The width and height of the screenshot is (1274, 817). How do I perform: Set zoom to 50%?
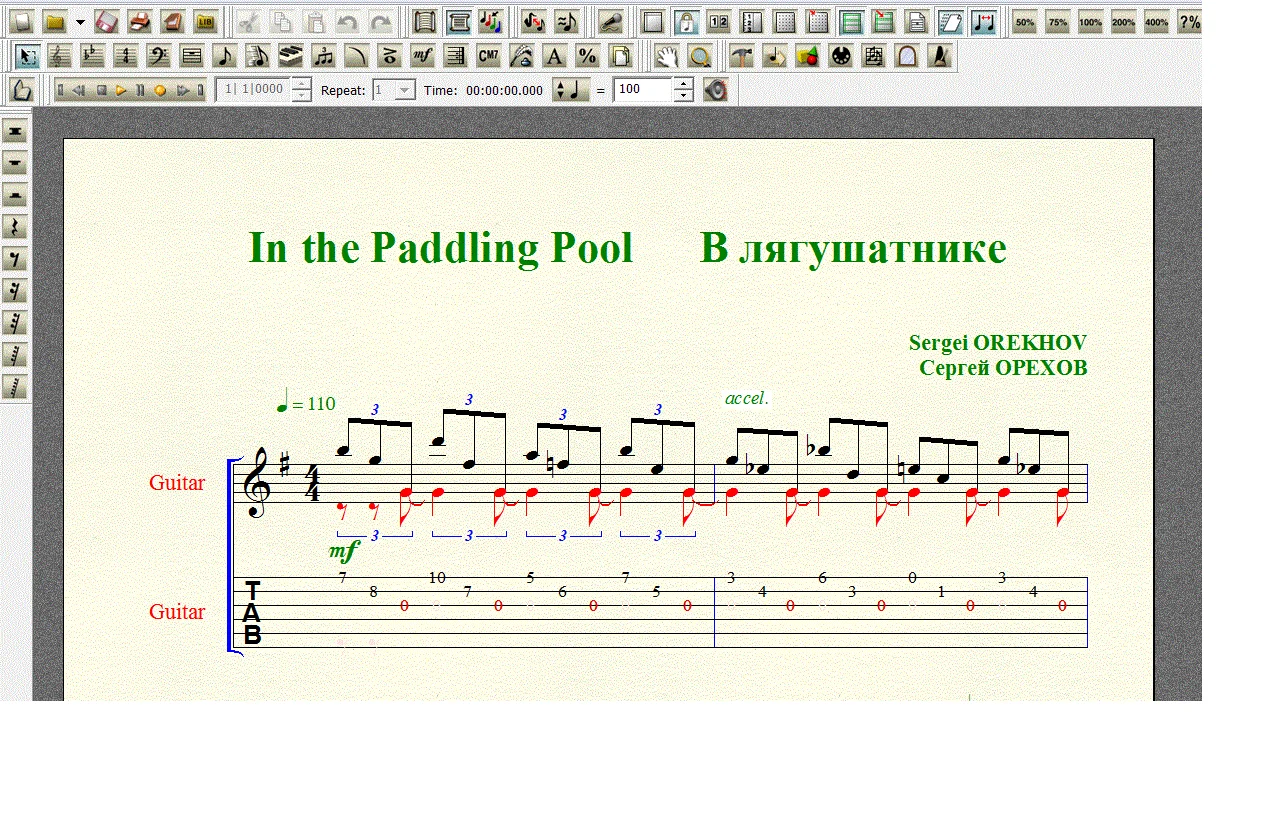(x=1024, y=21)
